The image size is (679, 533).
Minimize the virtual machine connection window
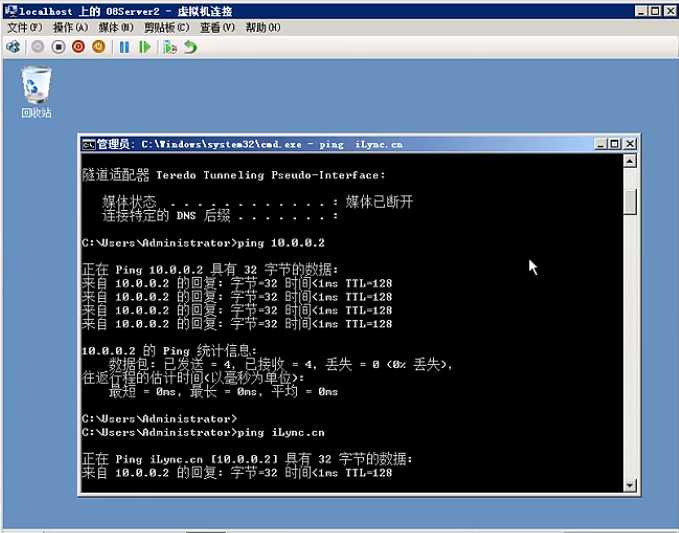(641, 11)
